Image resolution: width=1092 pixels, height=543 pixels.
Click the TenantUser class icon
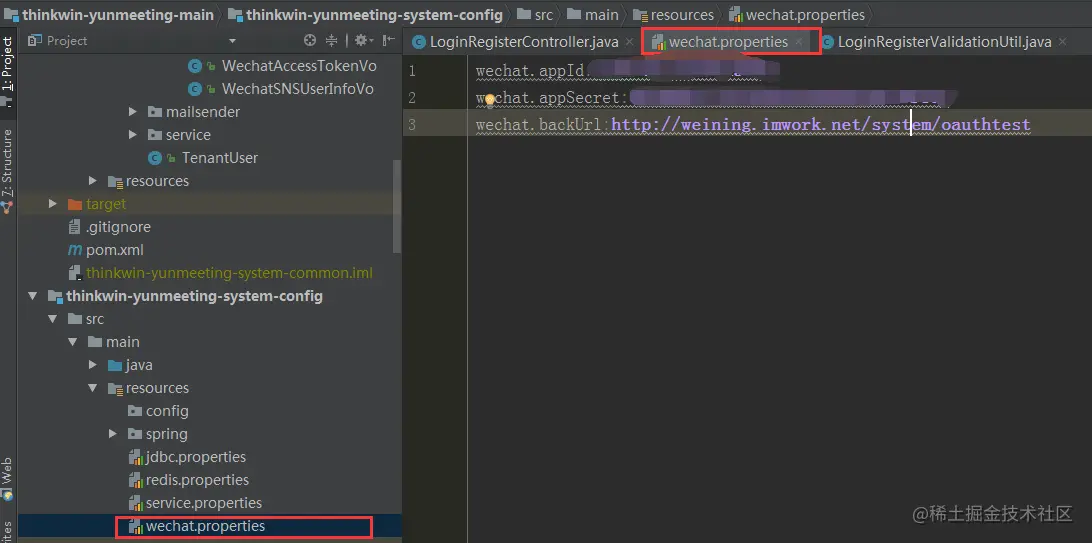(x=155, y=158)
